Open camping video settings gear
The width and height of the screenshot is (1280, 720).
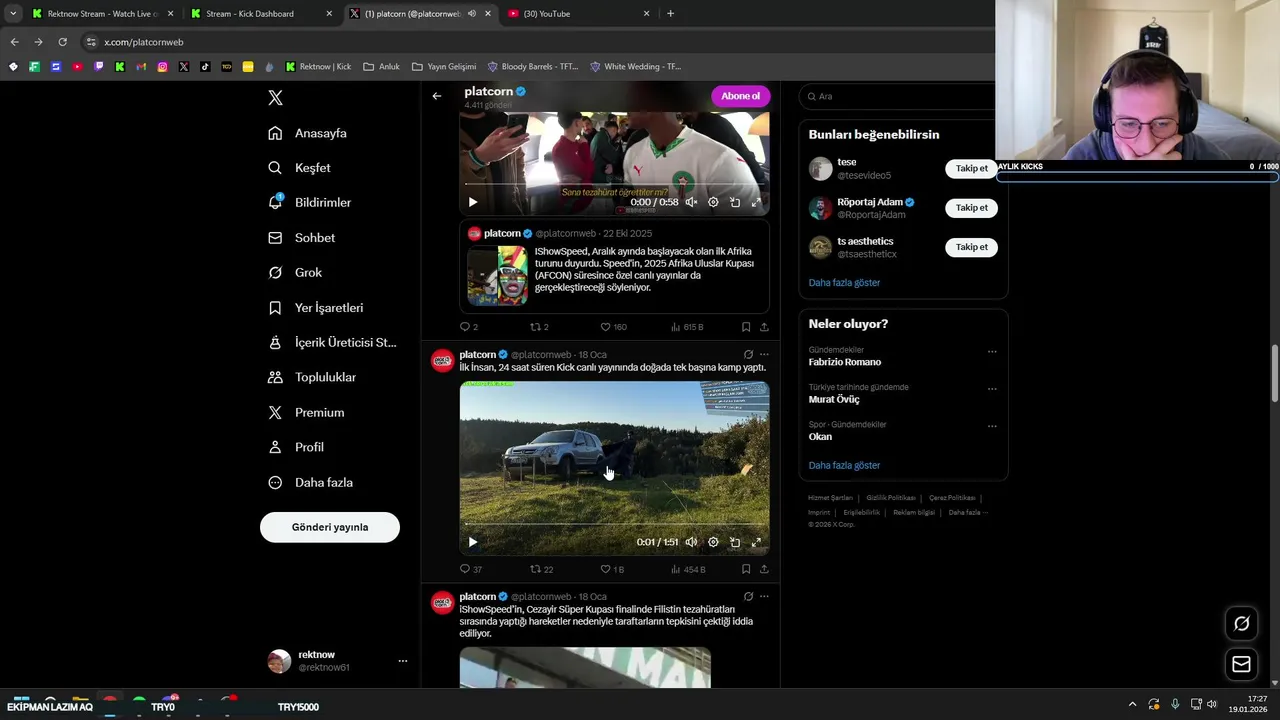(x=713, y=542)
